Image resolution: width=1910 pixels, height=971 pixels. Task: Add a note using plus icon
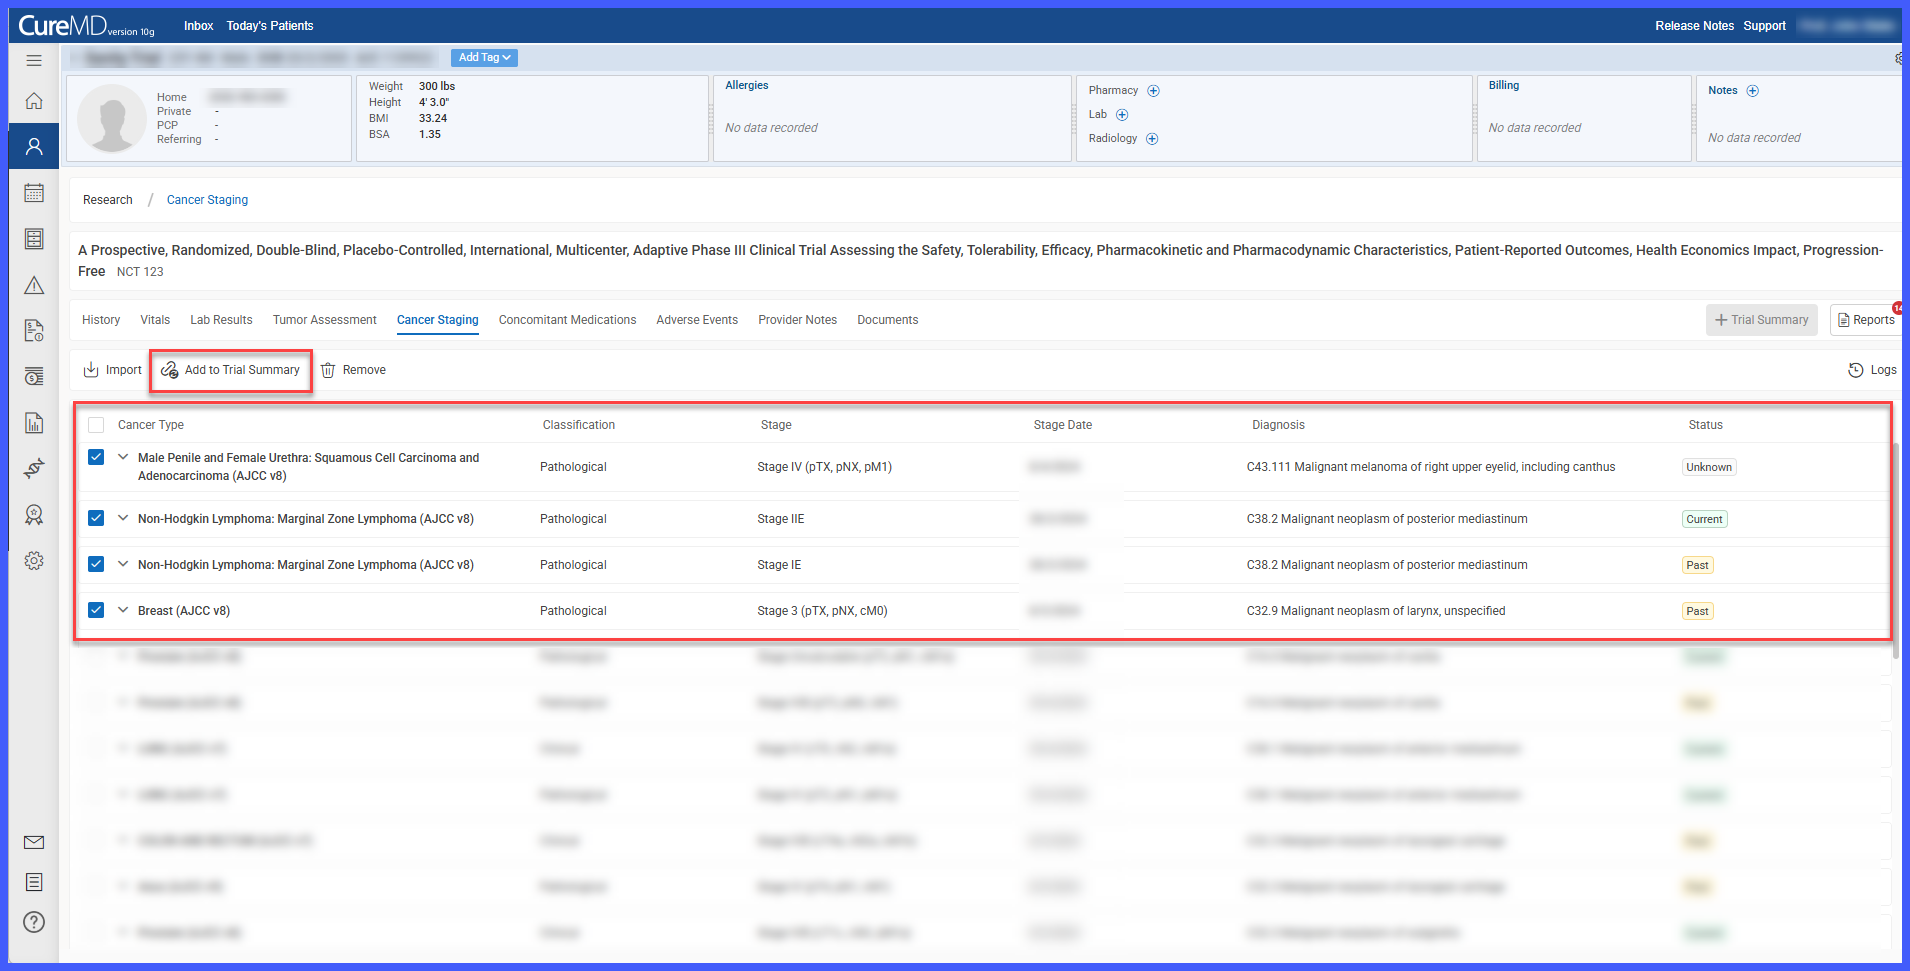[1752, 91]
